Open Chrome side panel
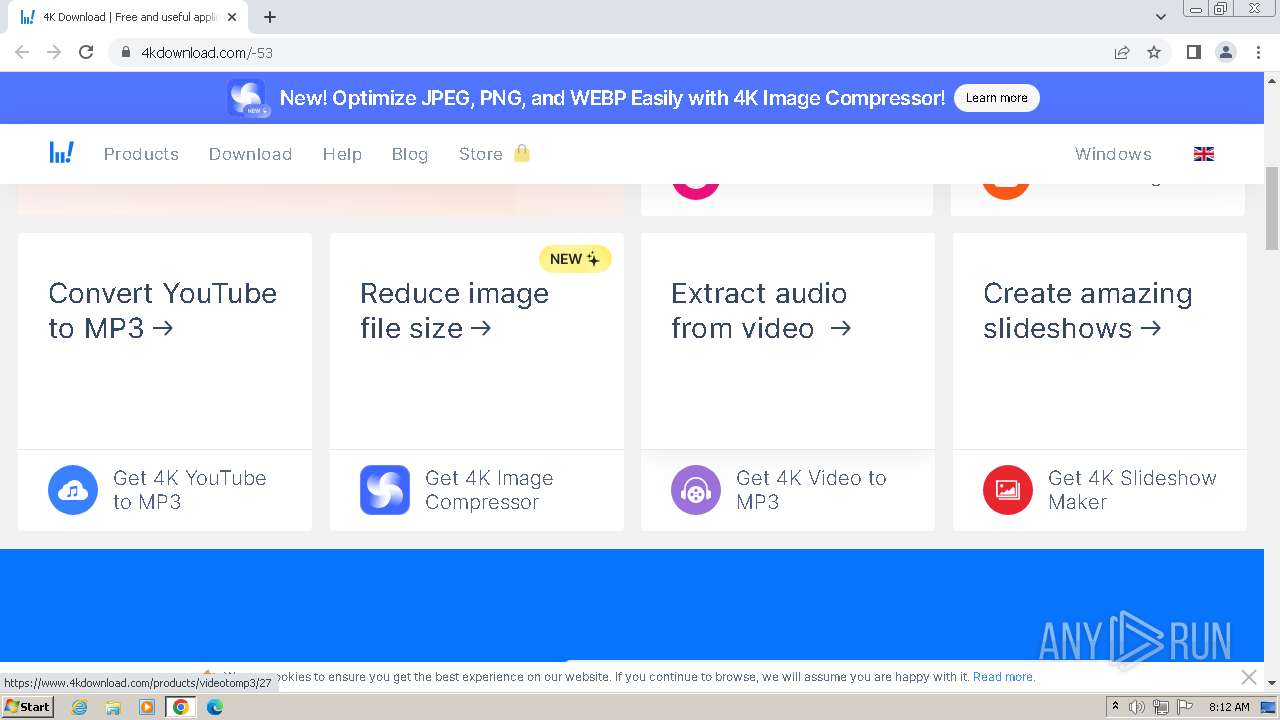The image size is (1280, 720). point(1194,52)
